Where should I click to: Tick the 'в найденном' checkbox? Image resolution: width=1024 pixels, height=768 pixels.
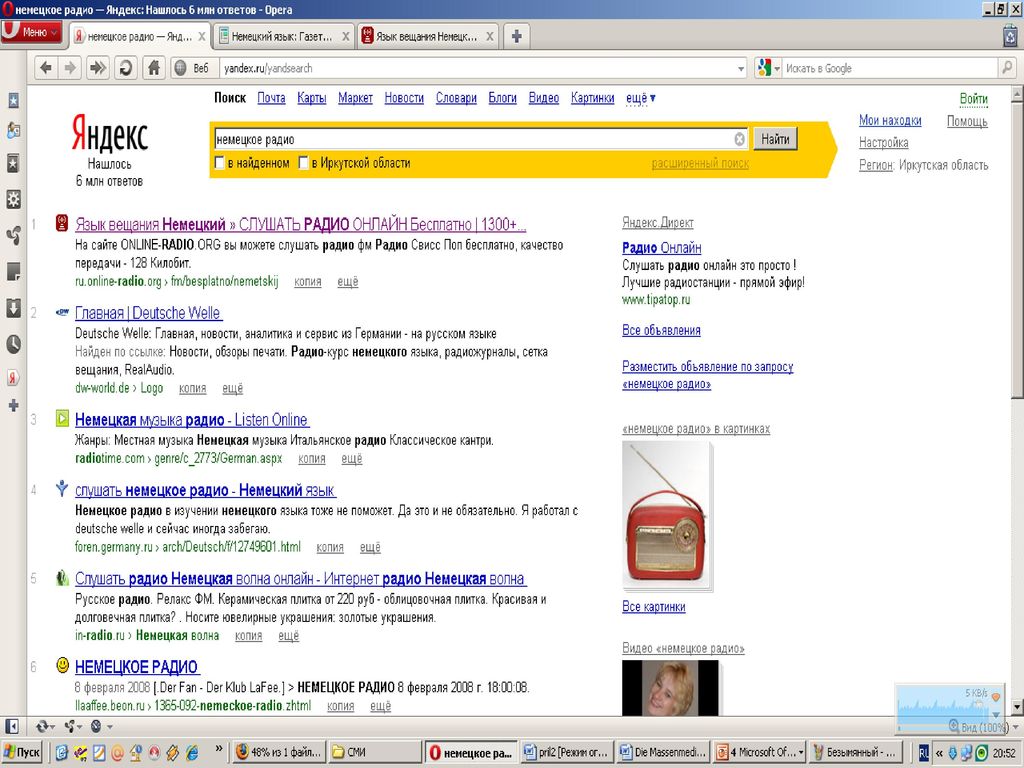[x=219, y=163]
